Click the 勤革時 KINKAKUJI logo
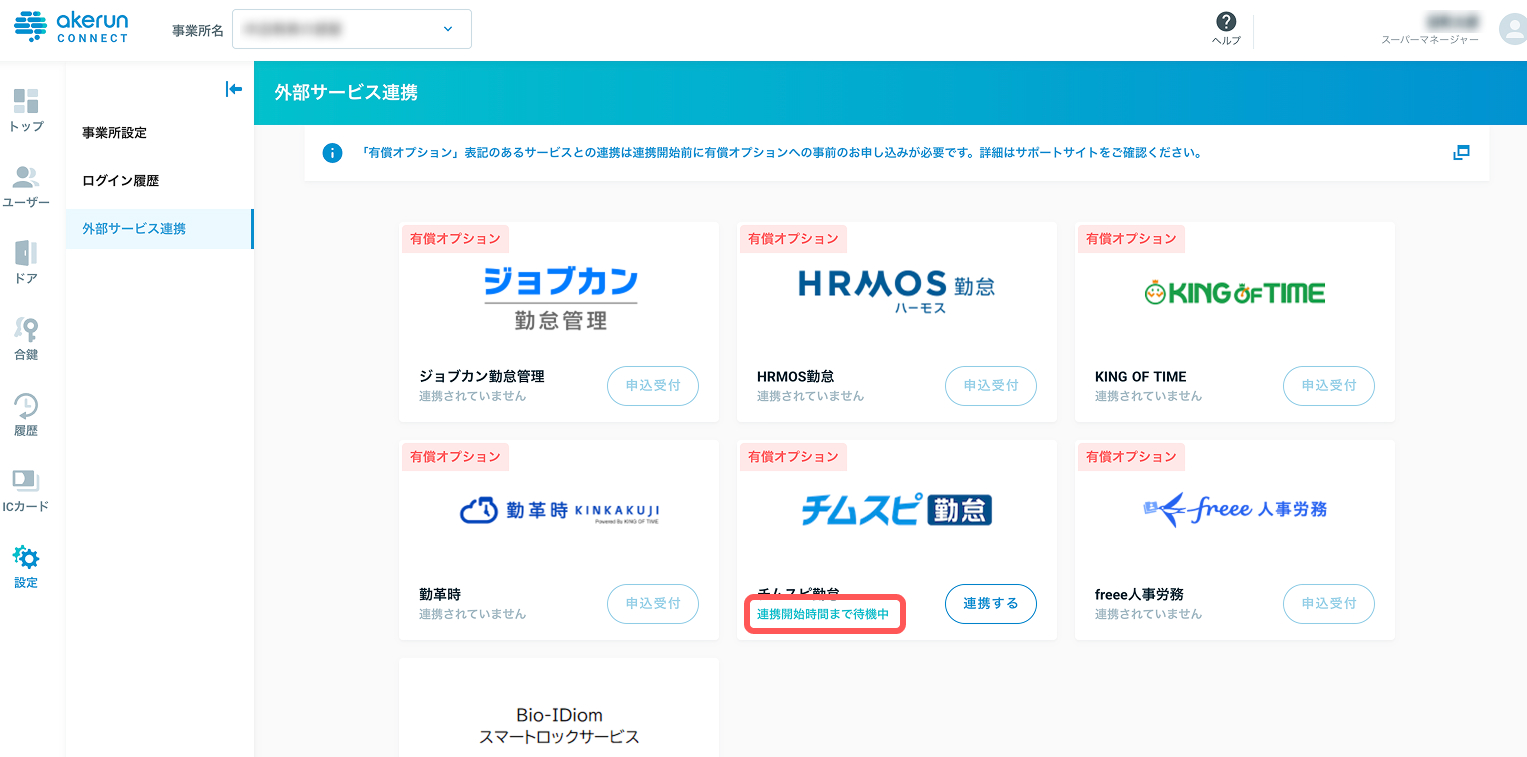This screenshot has width=1527, height=757. (559, 511)
